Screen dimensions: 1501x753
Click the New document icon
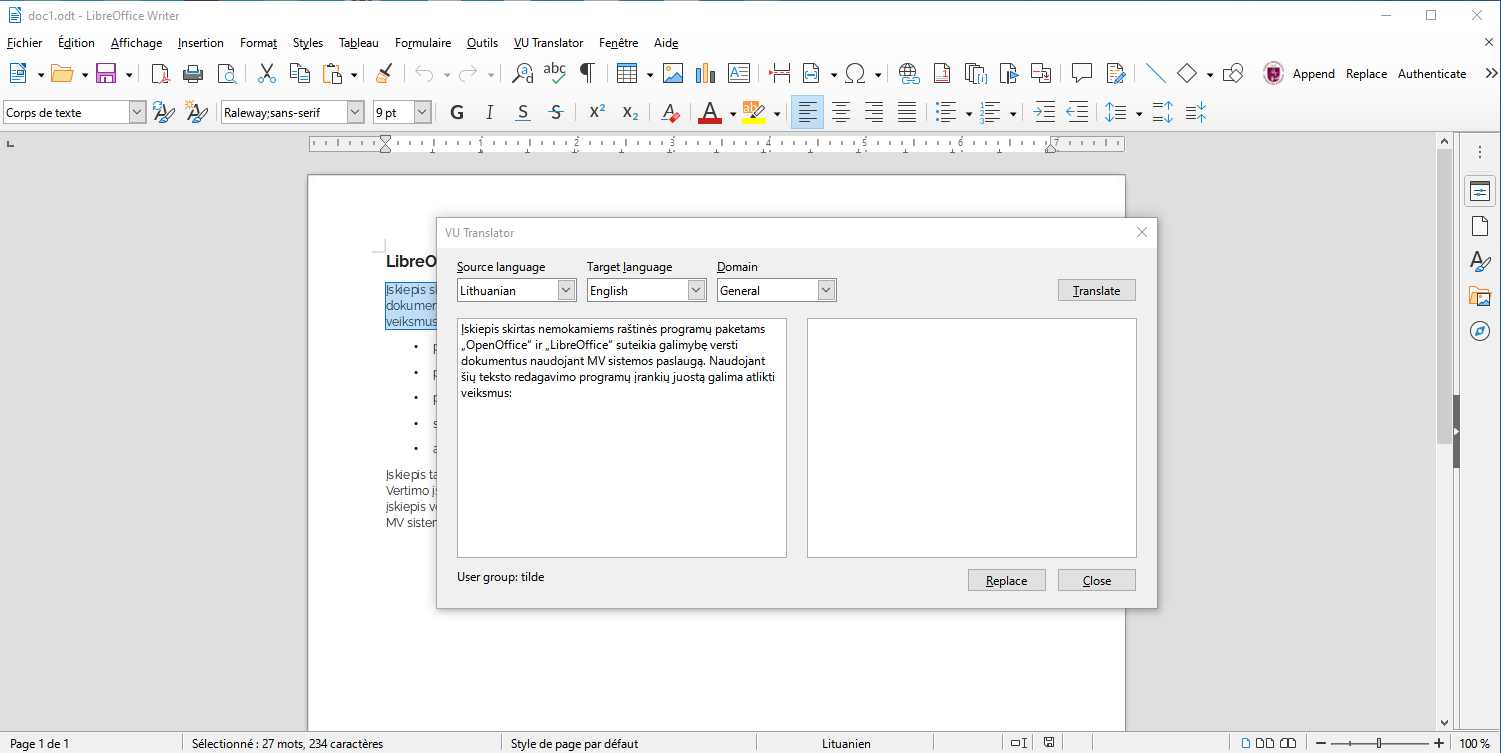click(18, 73)
